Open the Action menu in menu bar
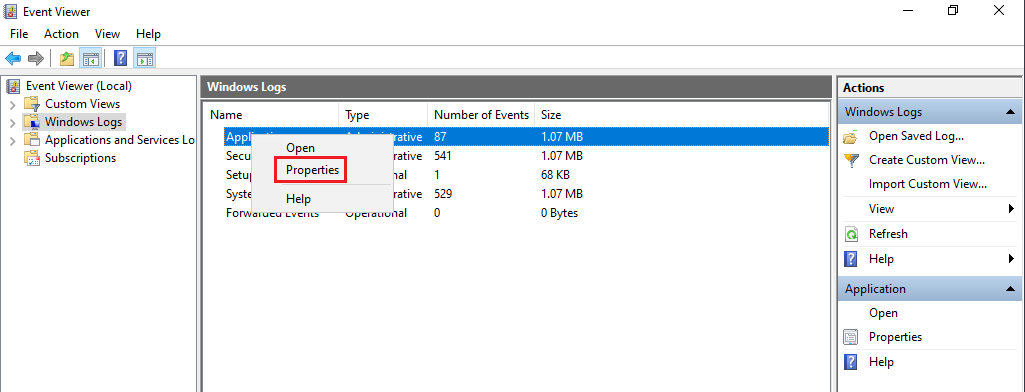The image size is (1025, 392). coord(61,34)
